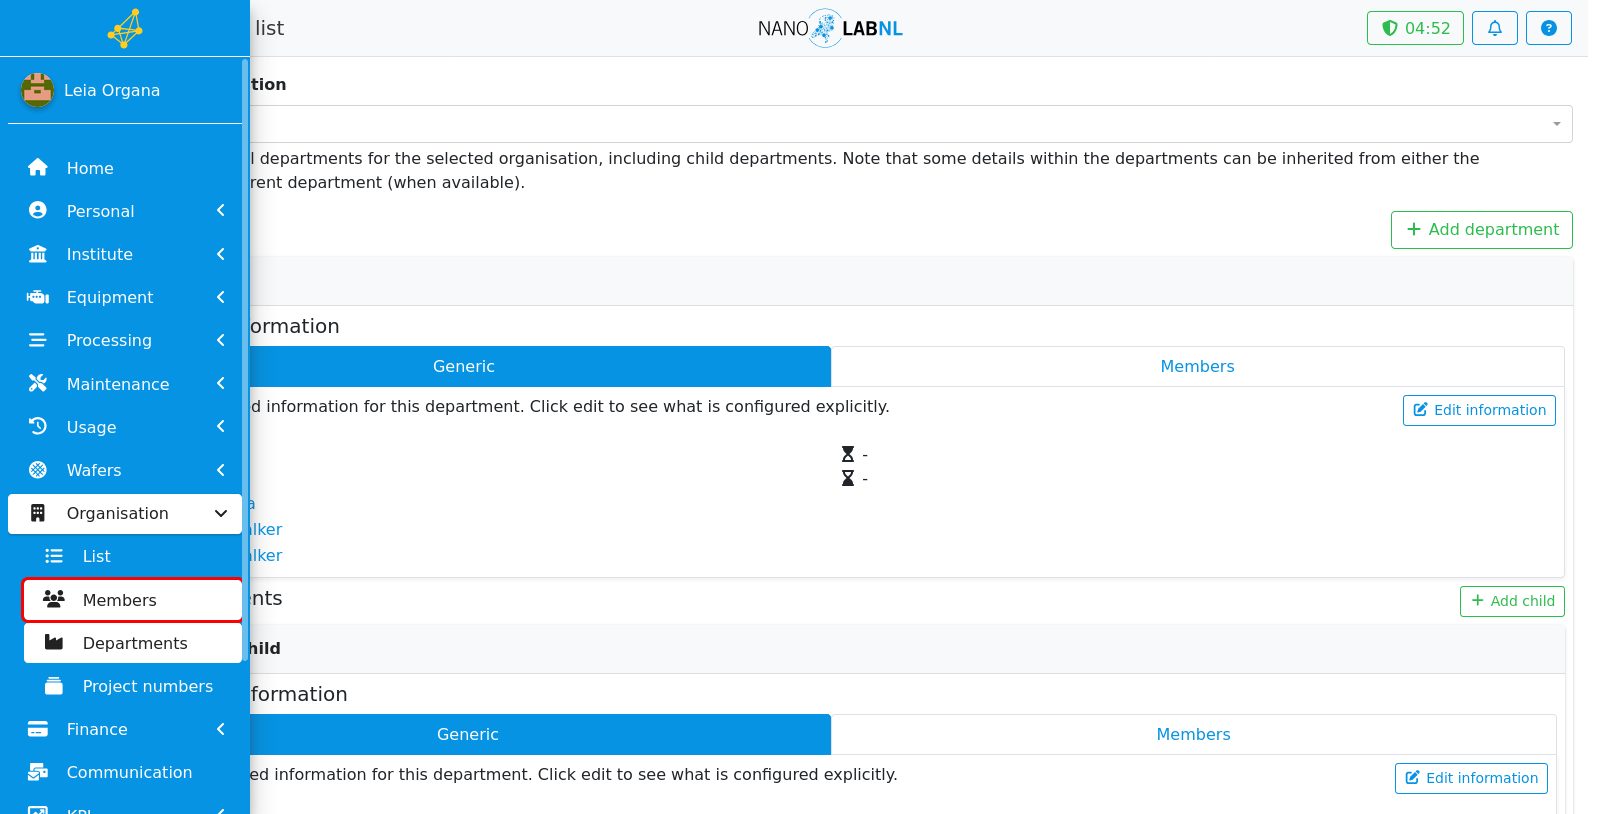Click the NanoLabNL network logo in sidebar
This screenshot has height=814, width=1600.
pyautogui.click(x=125, y=28)
